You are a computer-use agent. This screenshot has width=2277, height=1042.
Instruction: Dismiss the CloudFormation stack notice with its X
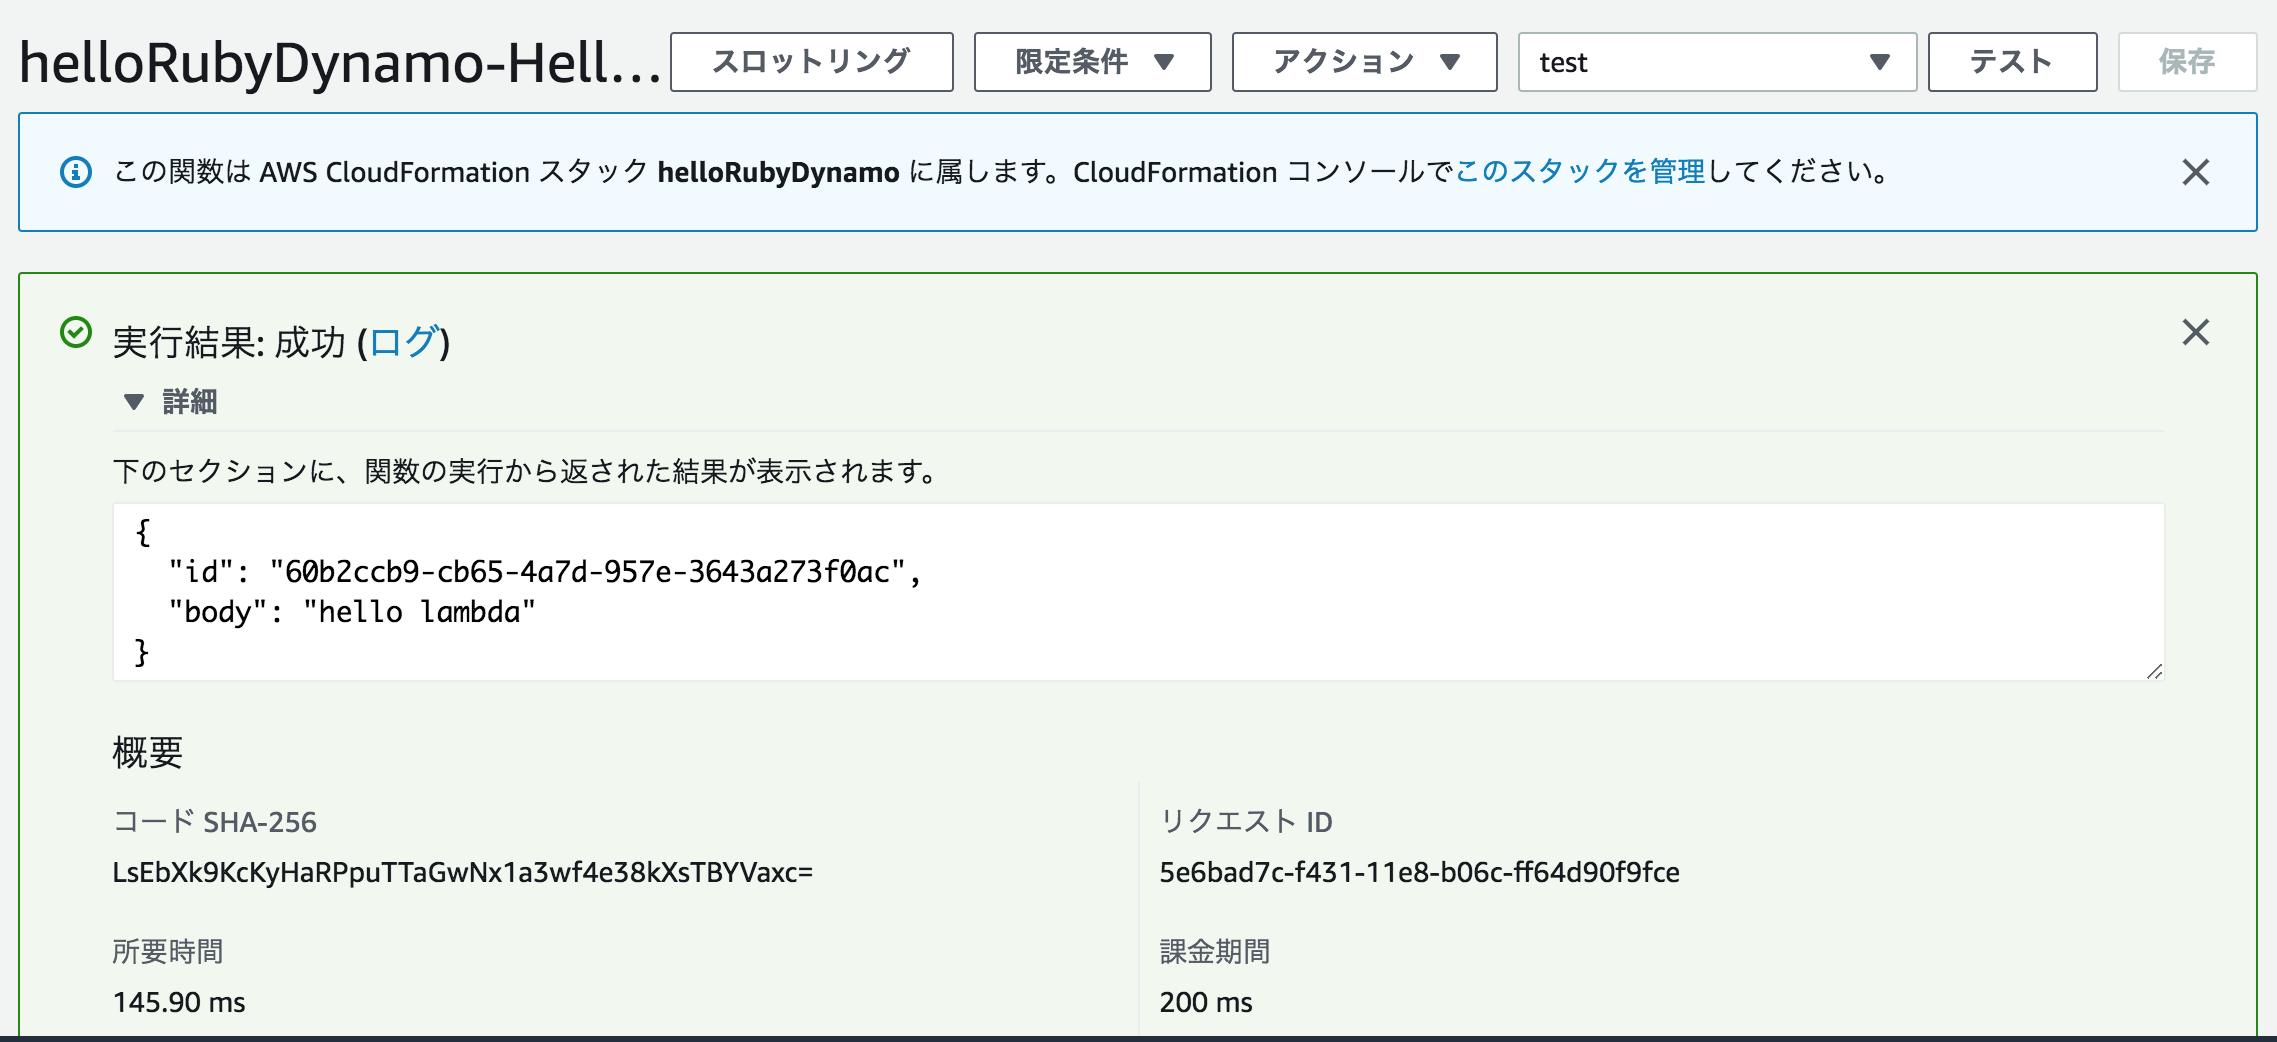(2196, 172)
